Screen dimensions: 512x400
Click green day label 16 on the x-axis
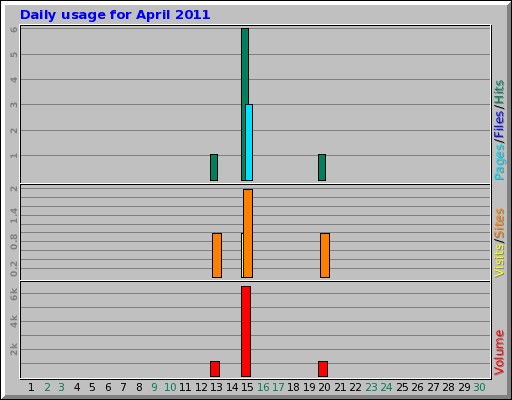pyautogui.click(x=263, y=387)
